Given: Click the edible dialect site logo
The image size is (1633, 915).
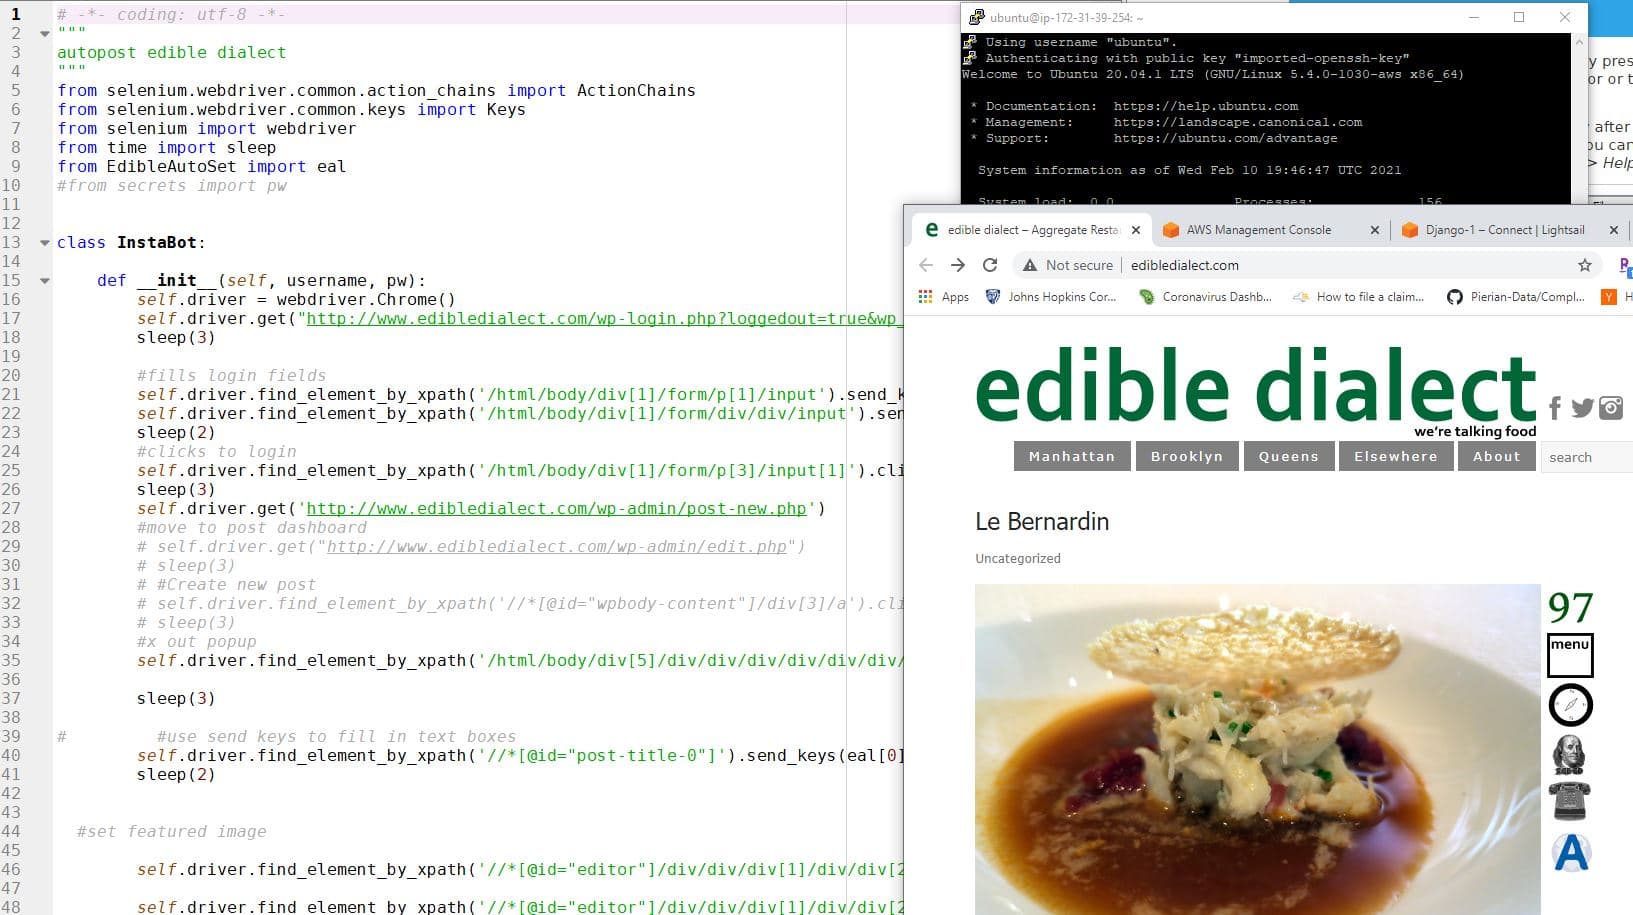Looking at the screenshot, I should tap(1256, 386).
